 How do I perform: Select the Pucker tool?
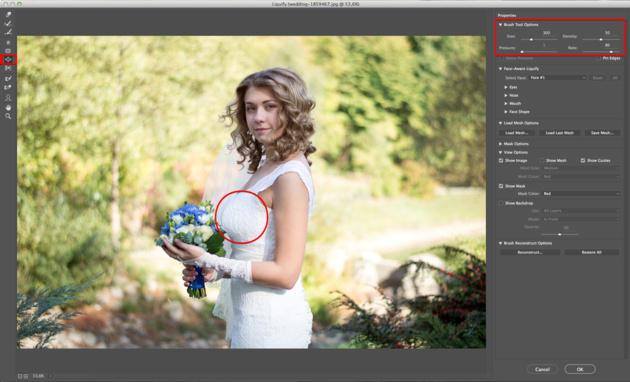(8, 51)
